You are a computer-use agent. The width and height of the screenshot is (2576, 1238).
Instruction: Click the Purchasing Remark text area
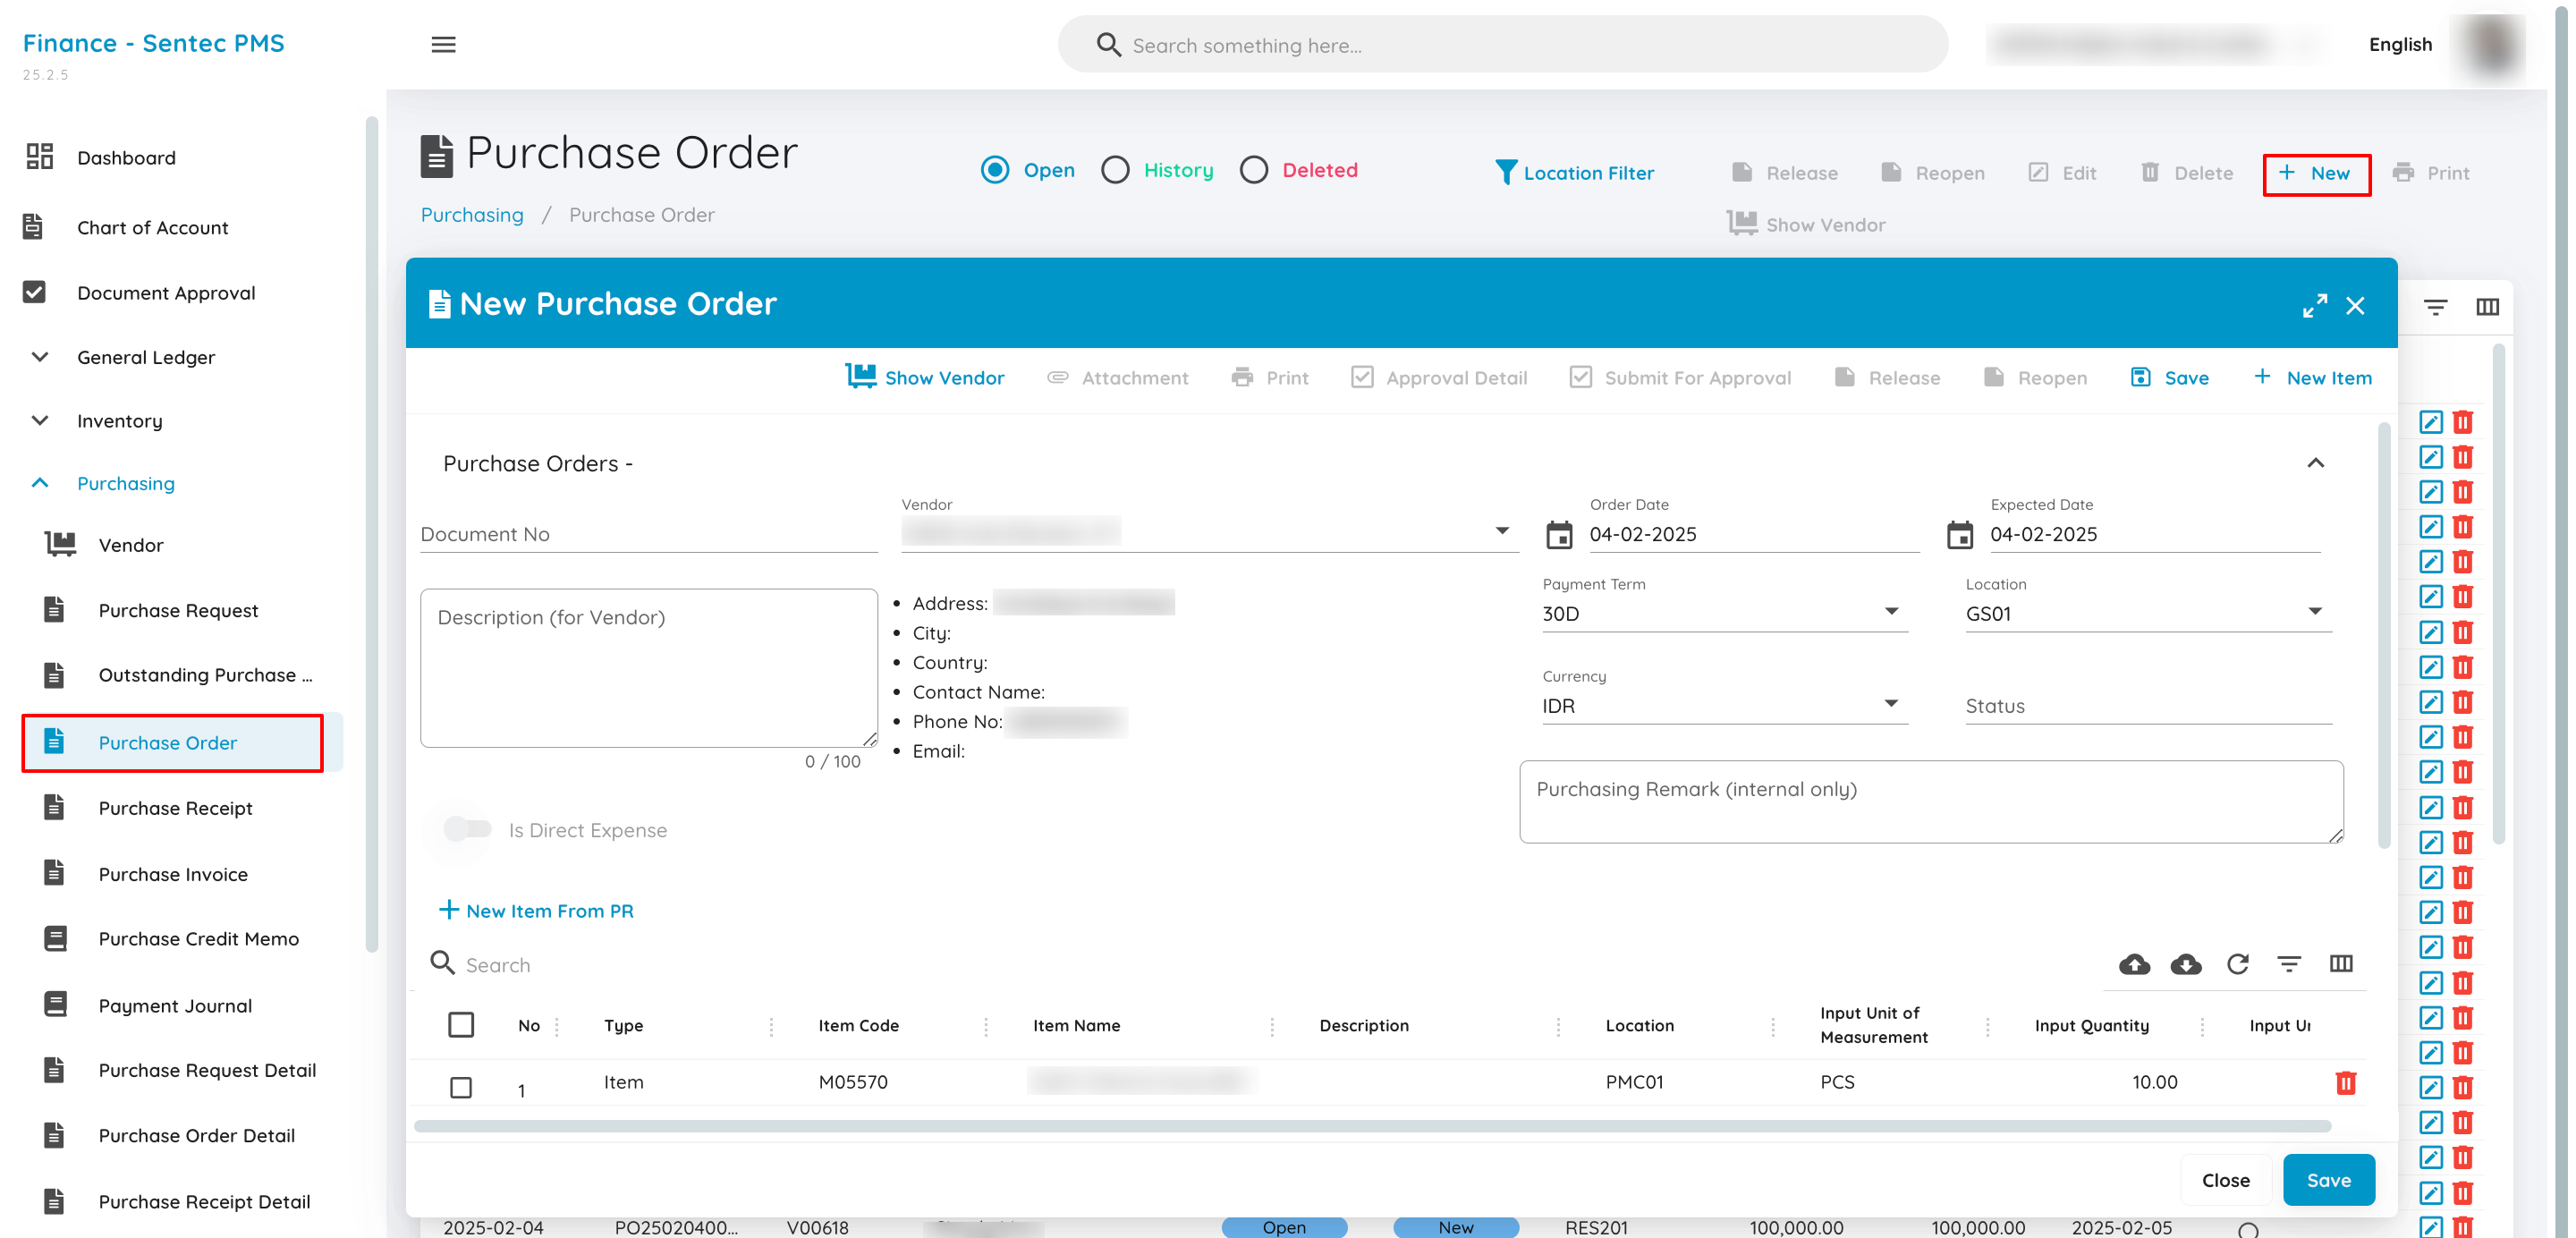(x=1930, y=802)
